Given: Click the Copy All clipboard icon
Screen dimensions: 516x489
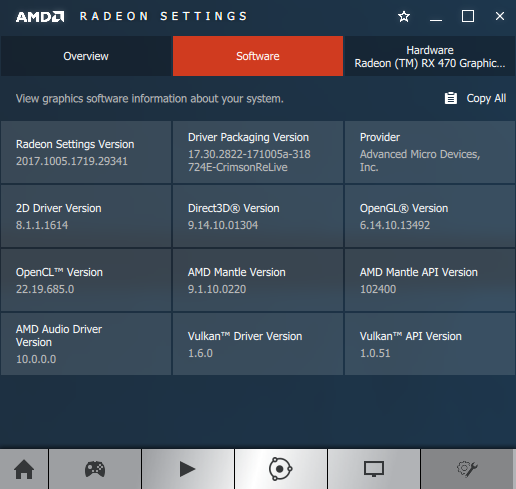Looking at the screenshot, I should [451, 98].
